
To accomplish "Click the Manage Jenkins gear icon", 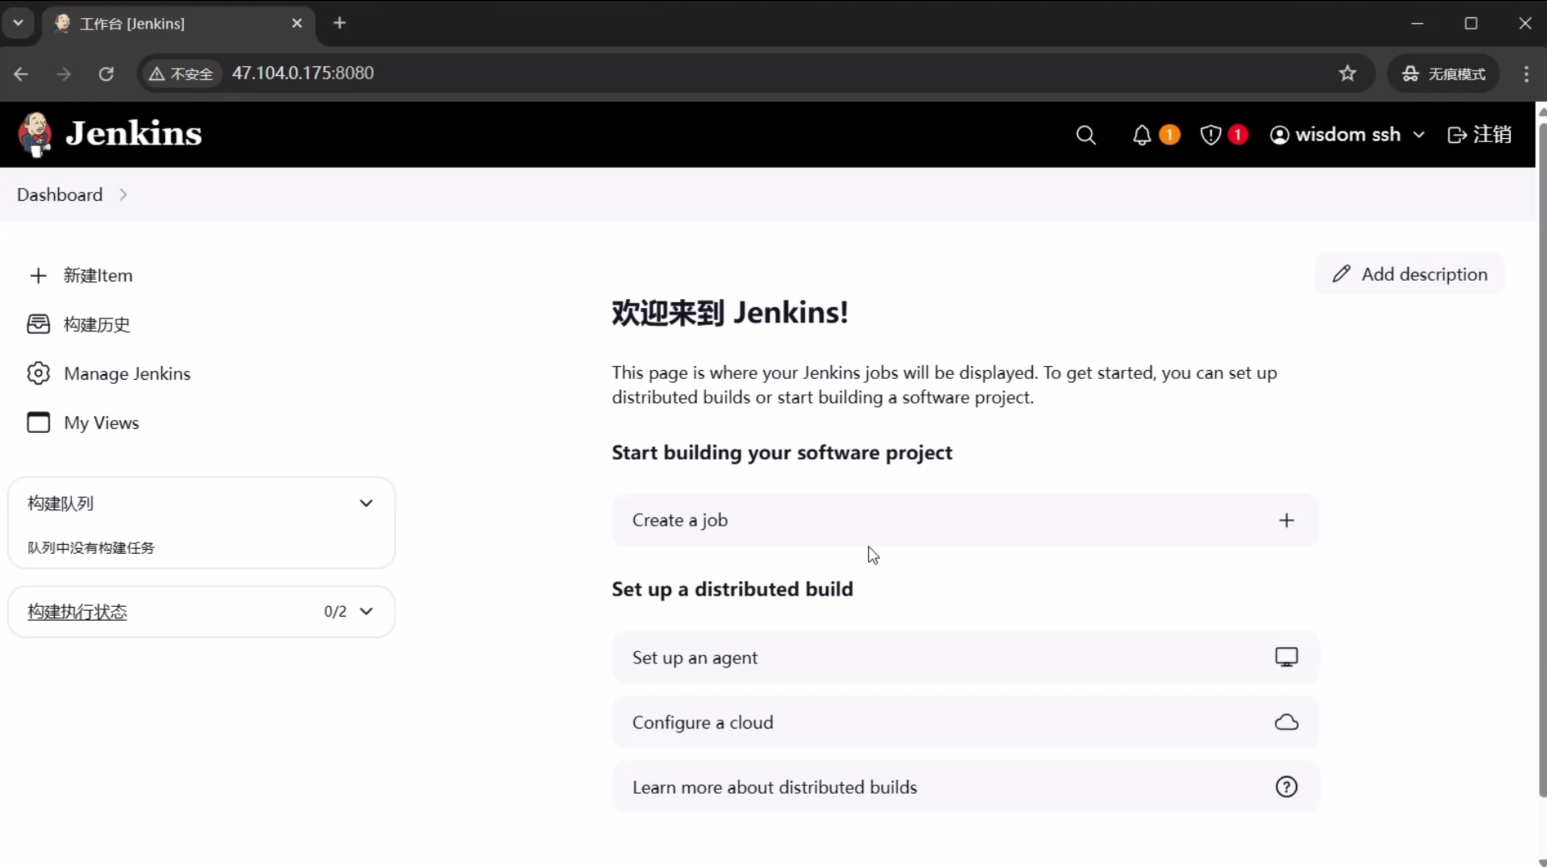I will (x=38, y=373).
